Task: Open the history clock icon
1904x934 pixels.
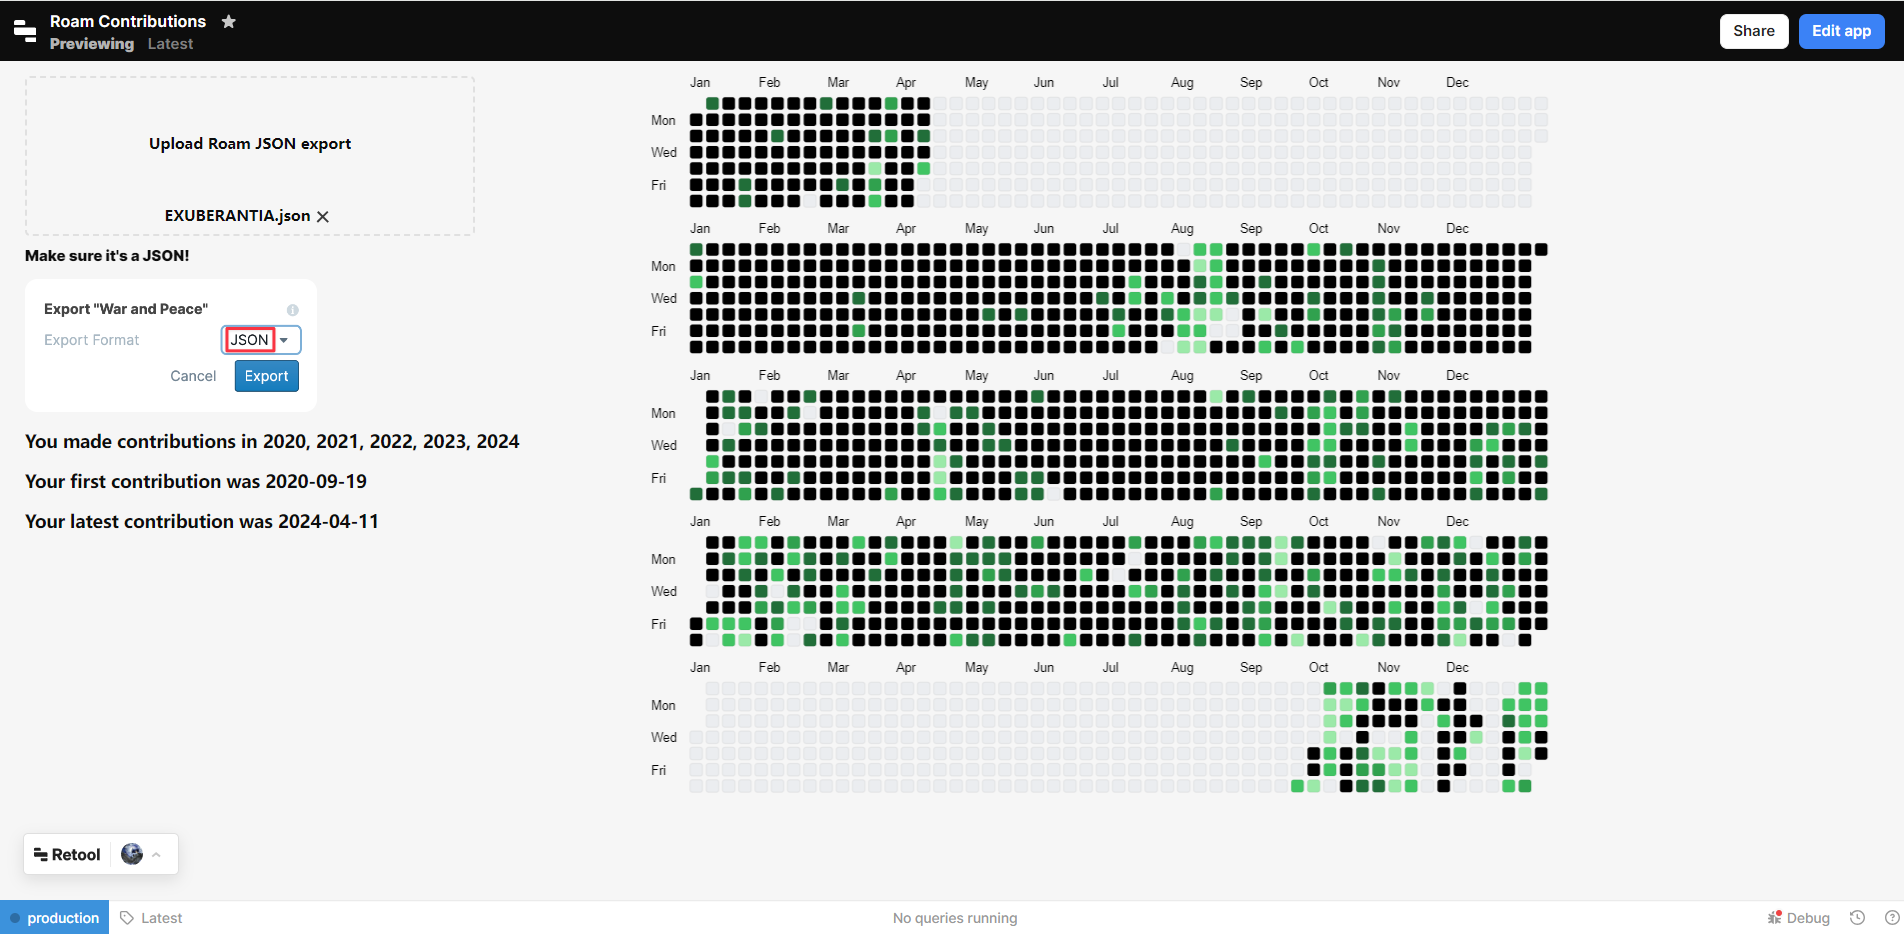Action: click(x=1857, y=917)
